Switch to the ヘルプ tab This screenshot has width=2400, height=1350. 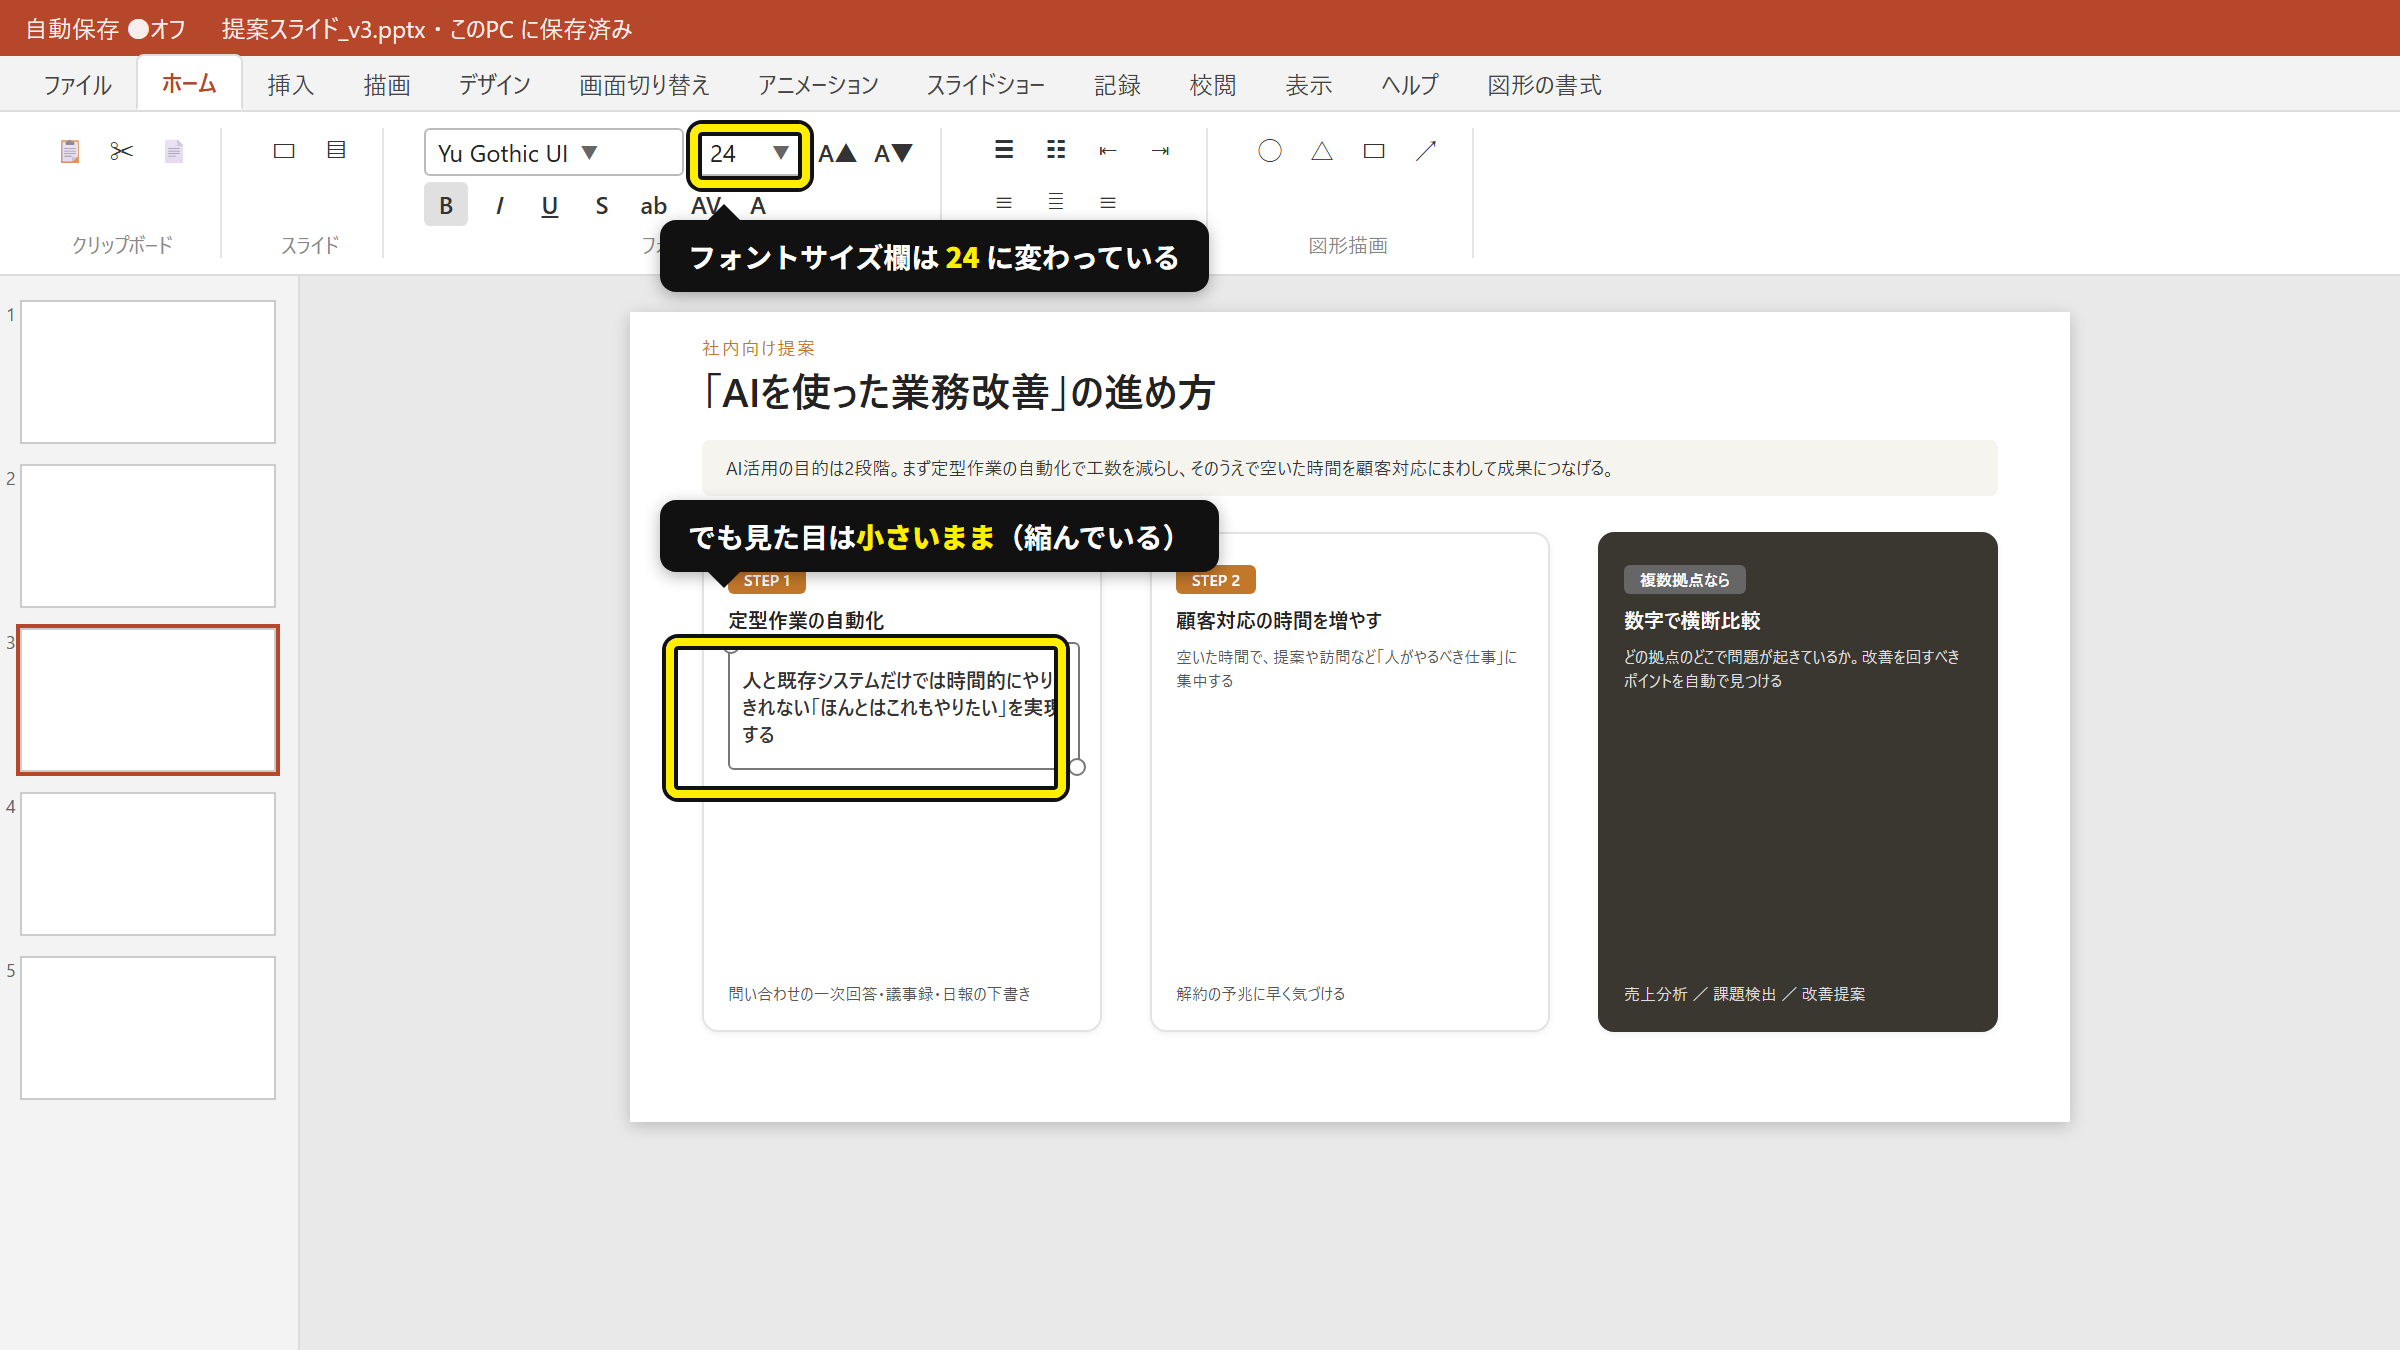click(1410, 85)
